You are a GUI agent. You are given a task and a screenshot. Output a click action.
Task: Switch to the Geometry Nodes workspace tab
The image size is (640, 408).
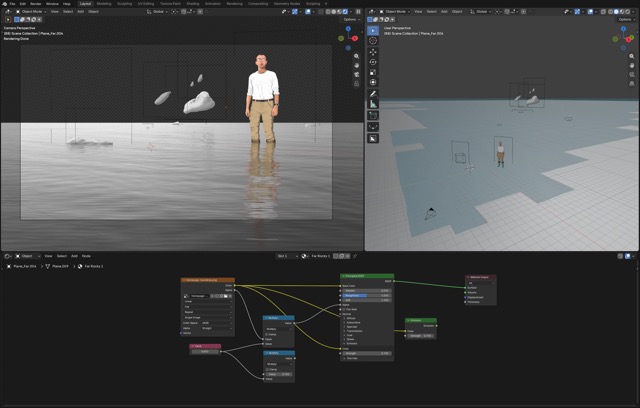click(287, 4)
